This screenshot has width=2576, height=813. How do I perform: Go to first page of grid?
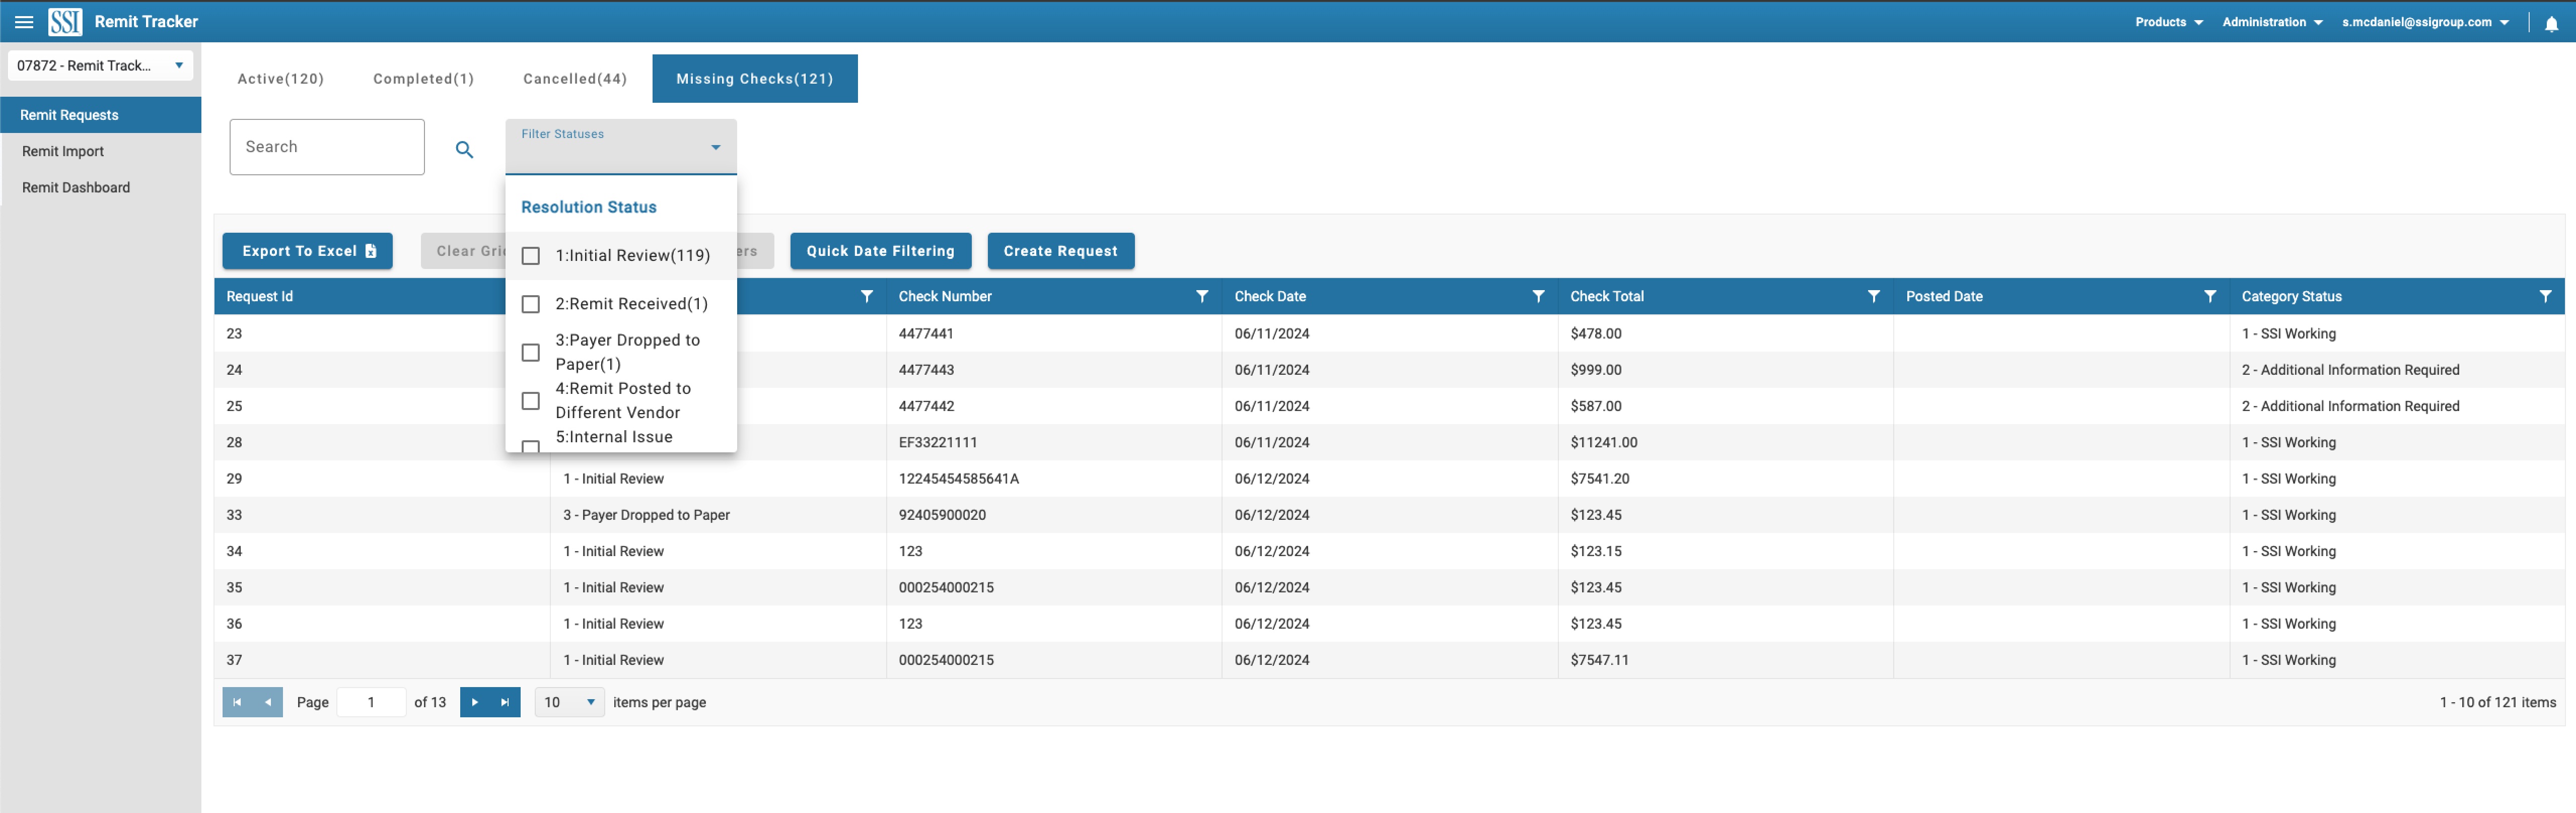(x=237, y=702)
